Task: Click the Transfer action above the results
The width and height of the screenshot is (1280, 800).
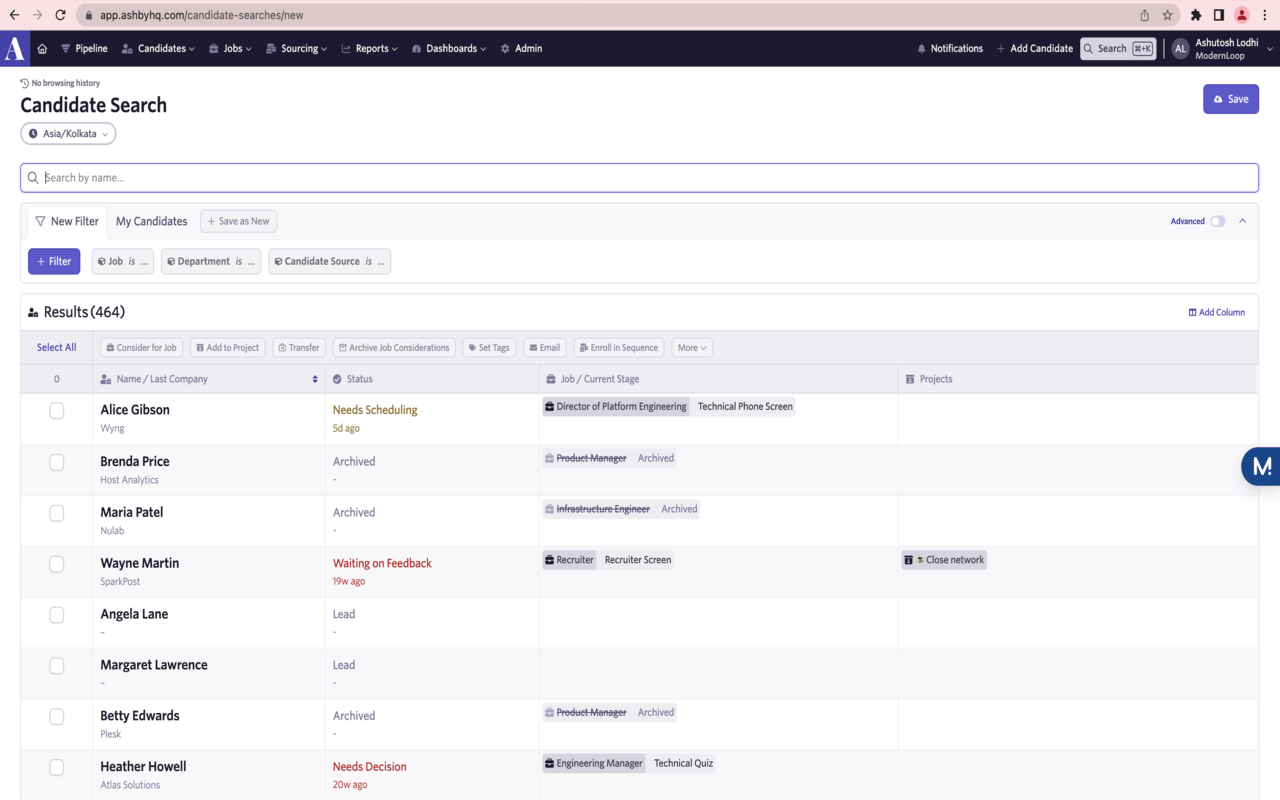Action: (x=298, y=347)
